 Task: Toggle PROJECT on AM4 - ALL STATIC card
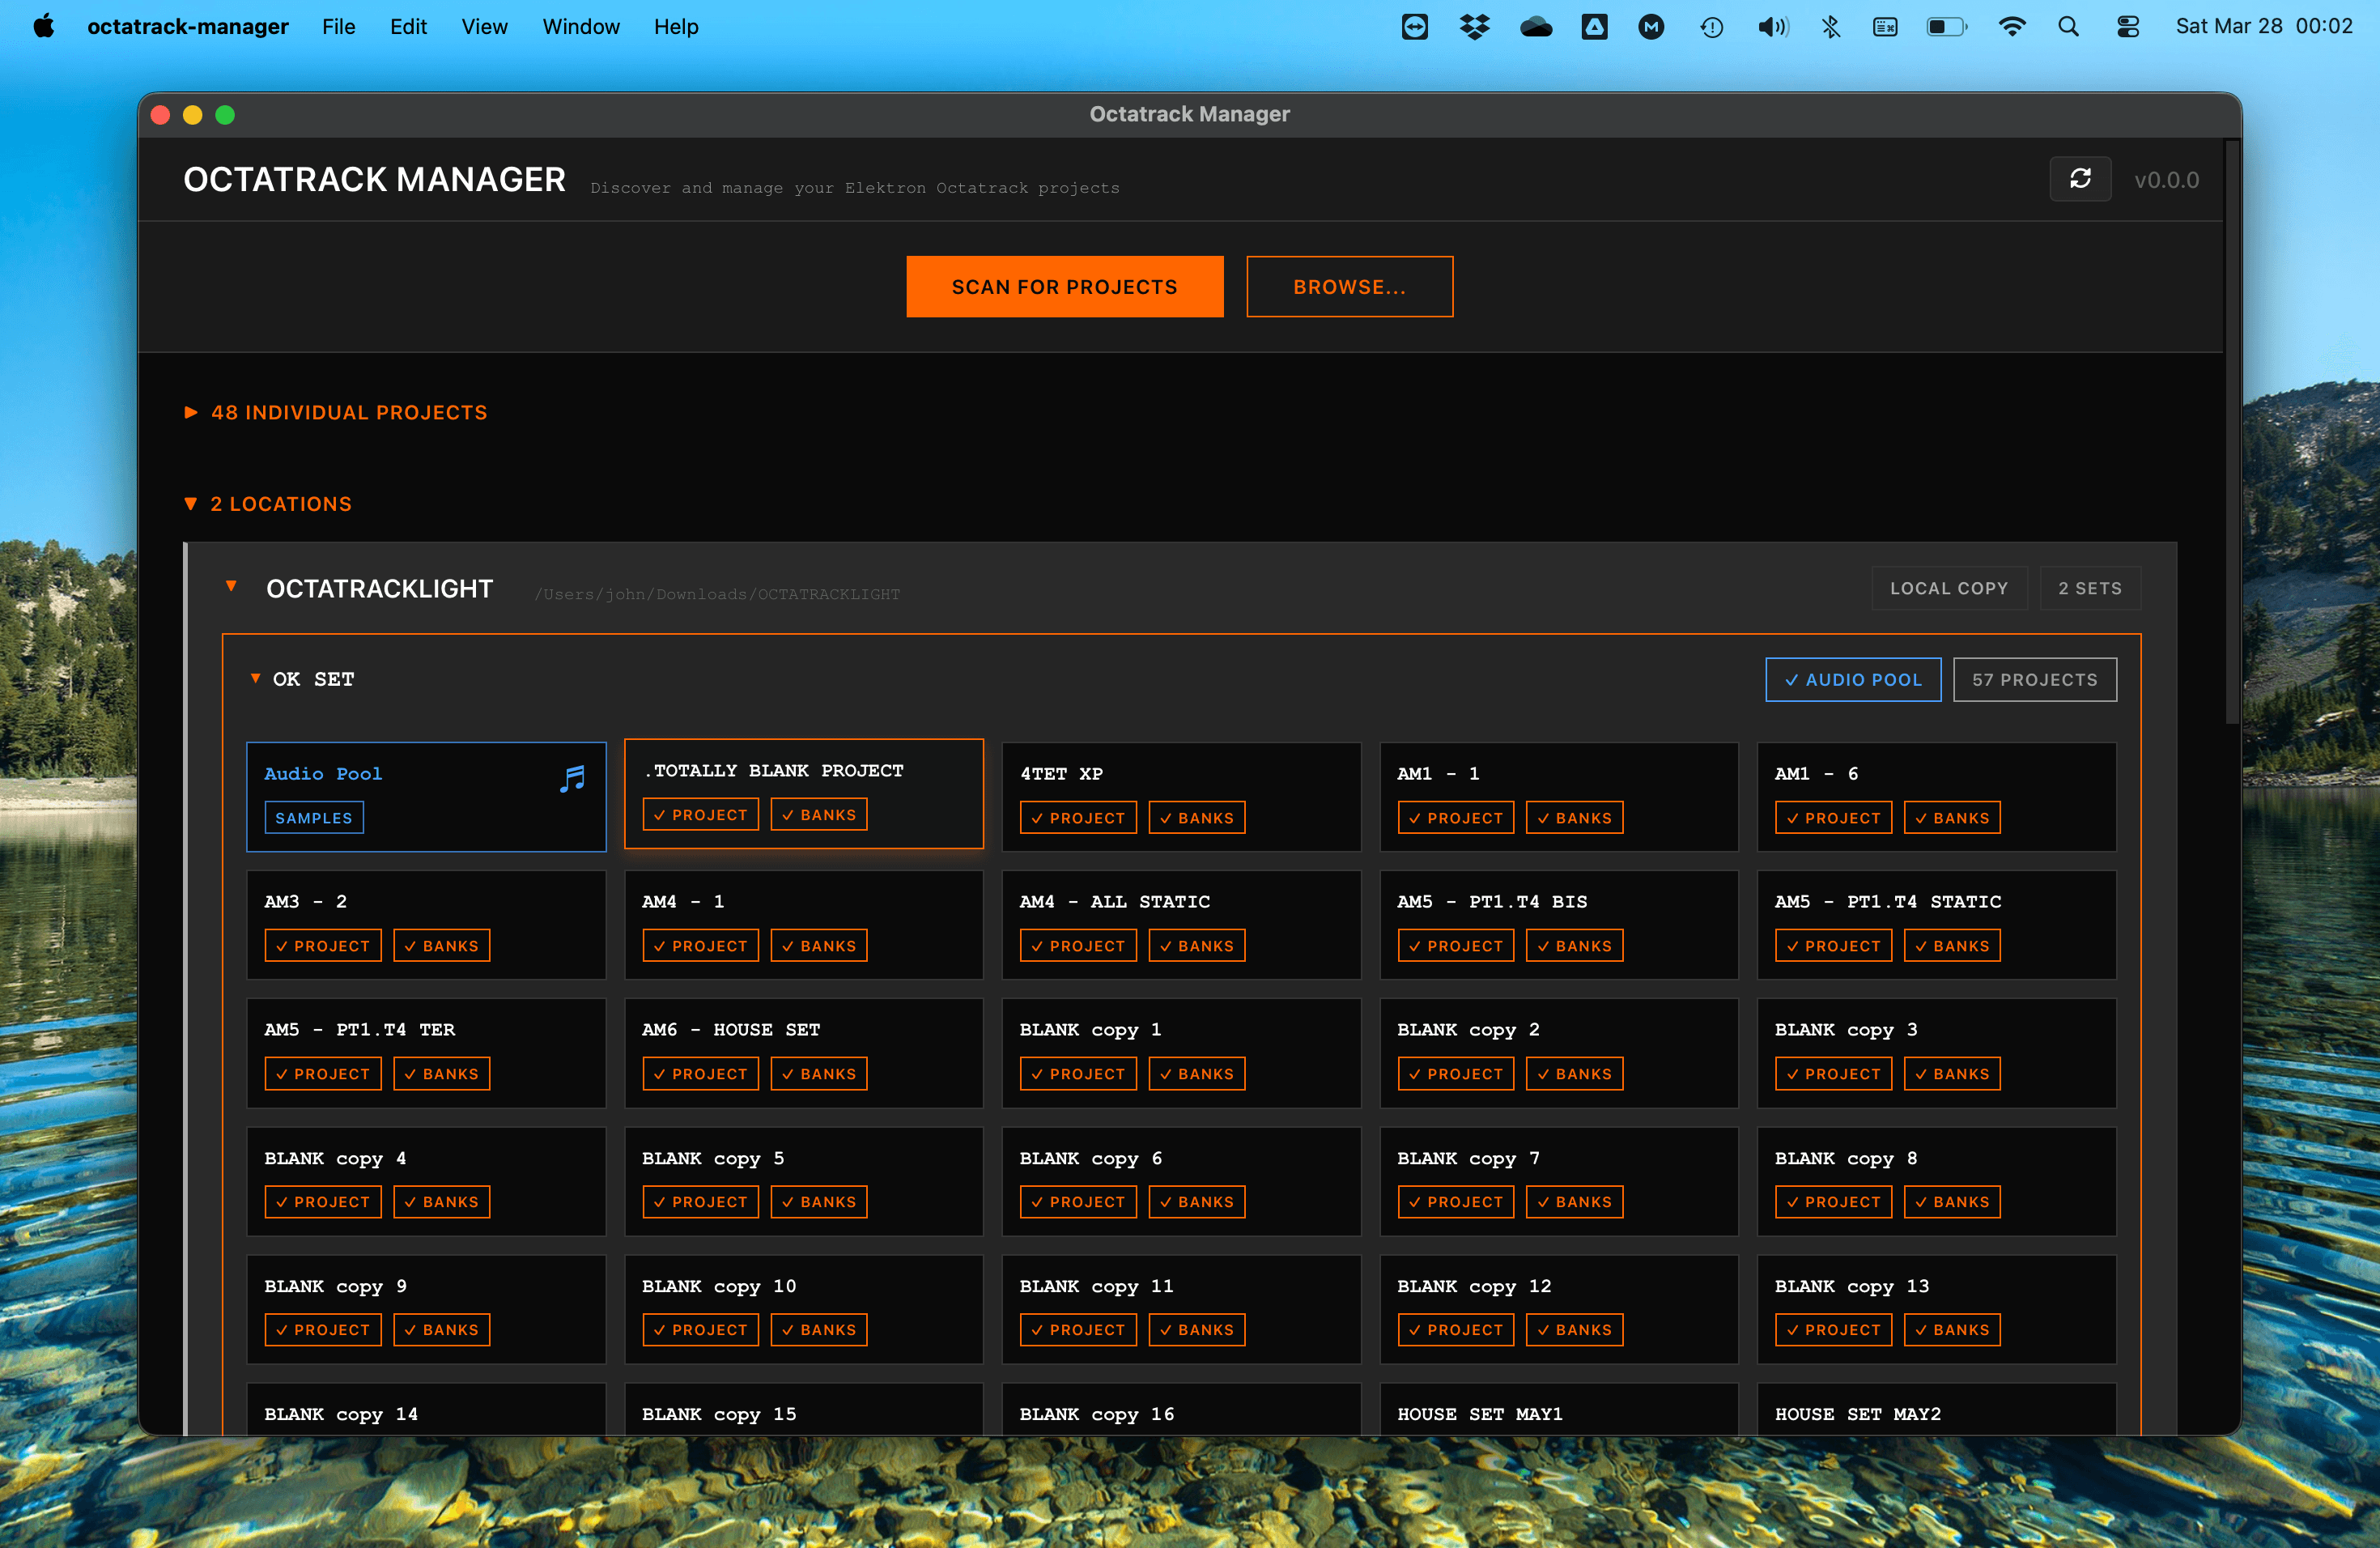[x=1078, y=945]
